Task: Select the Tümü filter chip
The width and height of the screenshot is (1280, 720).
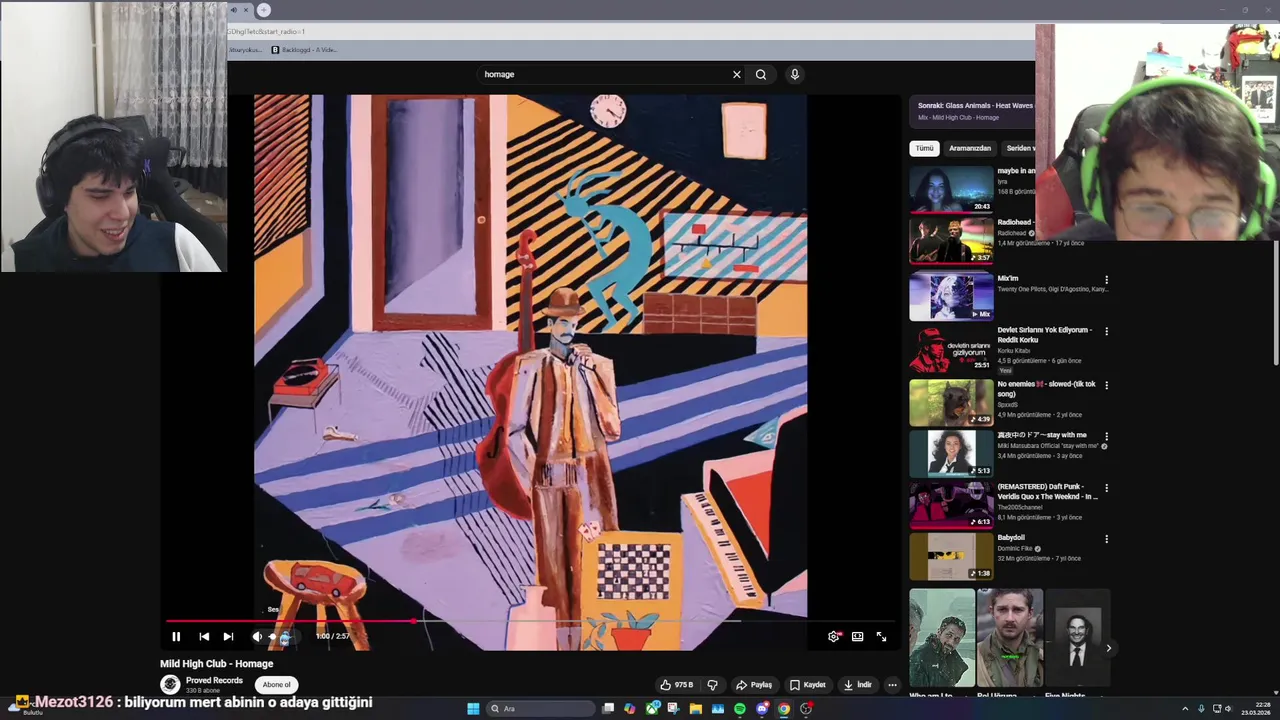Action: click(924, 148)
